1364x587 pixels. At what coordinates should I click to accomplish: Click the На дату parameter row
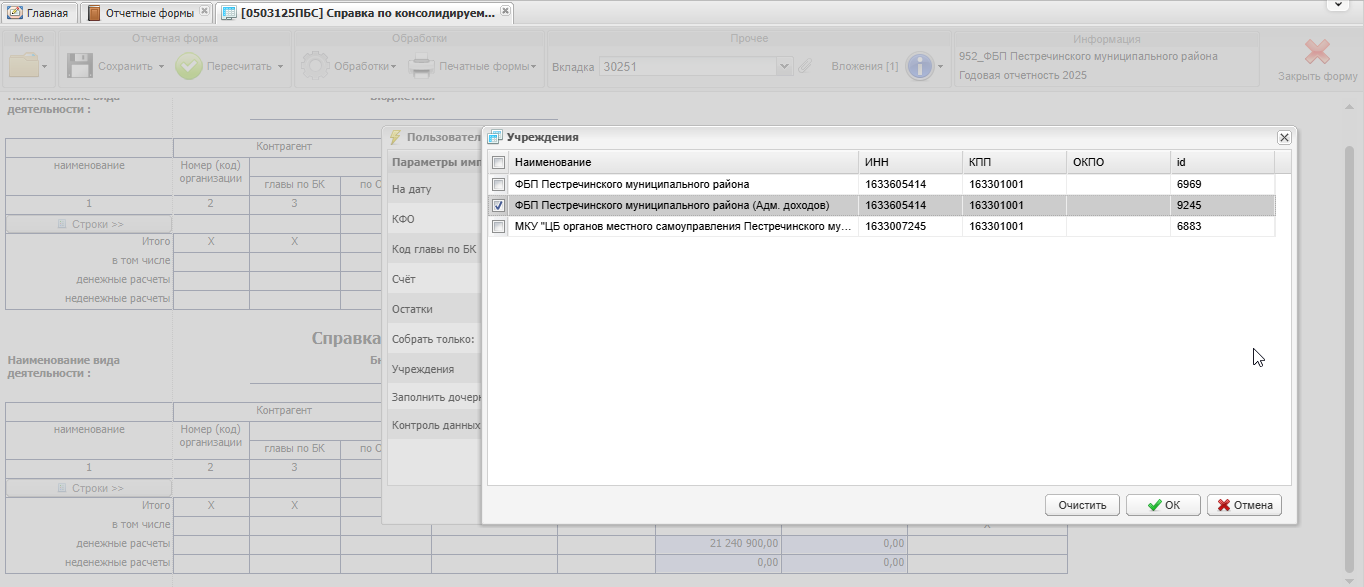pos(435,189)
